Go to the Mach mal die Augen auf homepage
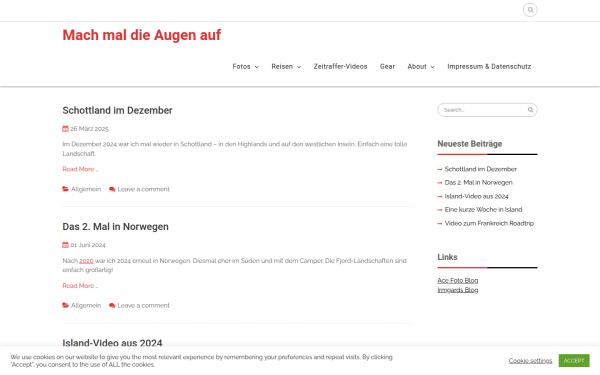This screenshot has width=600, height=375. (142, 35)
